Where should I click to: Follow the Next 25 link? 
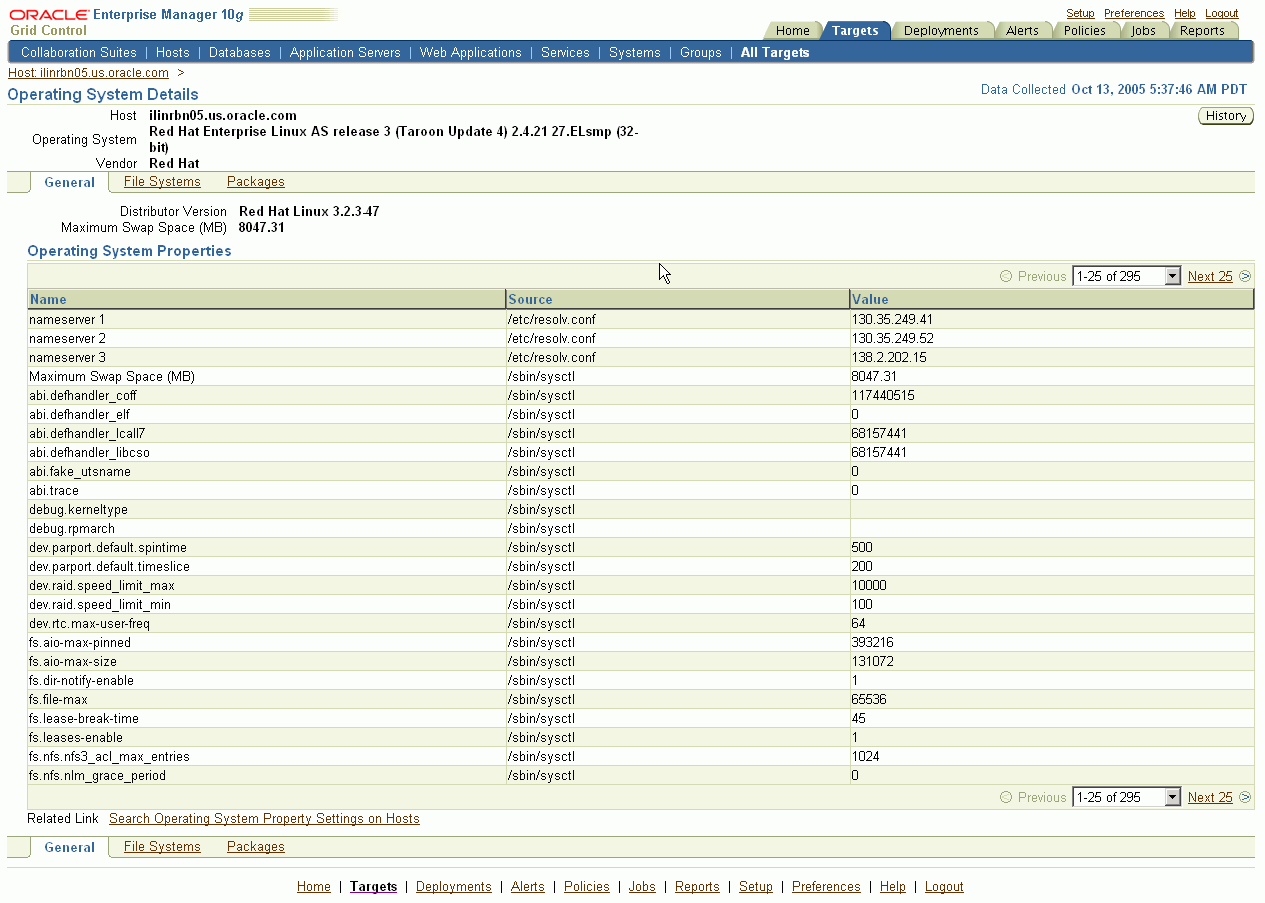[x=1209, y=276]
